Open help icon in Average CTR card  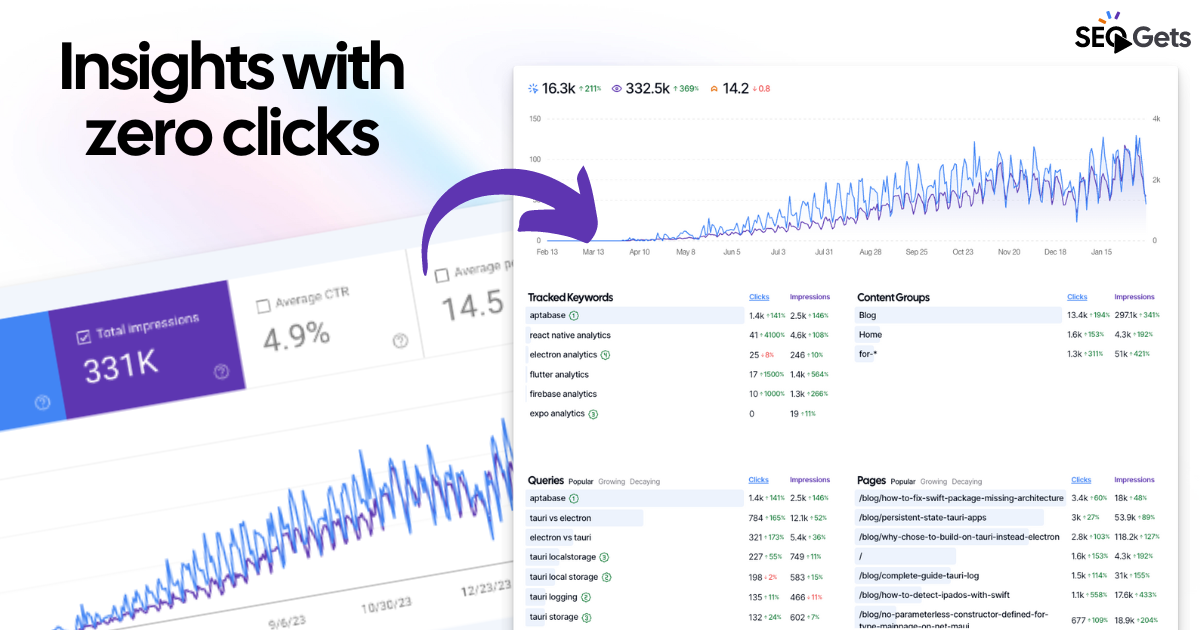point(401,341)
